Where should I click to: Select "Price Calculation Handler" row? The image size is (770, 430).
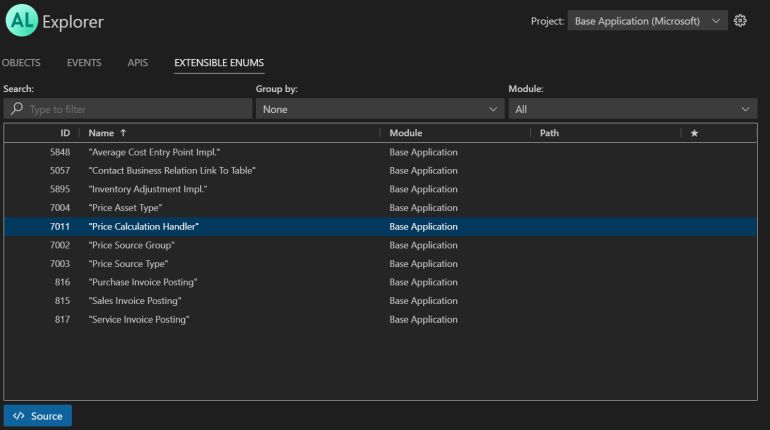click(380, 226)
